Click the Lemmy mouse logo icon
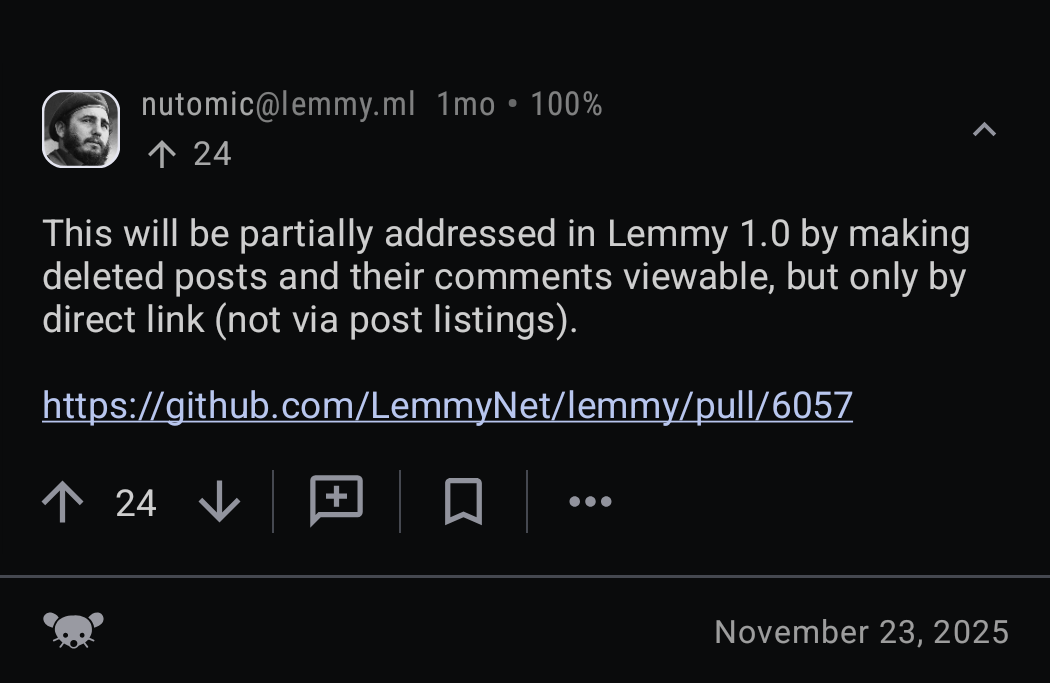The height and width of the screenshot is (683, 1050). pos(73,631)
